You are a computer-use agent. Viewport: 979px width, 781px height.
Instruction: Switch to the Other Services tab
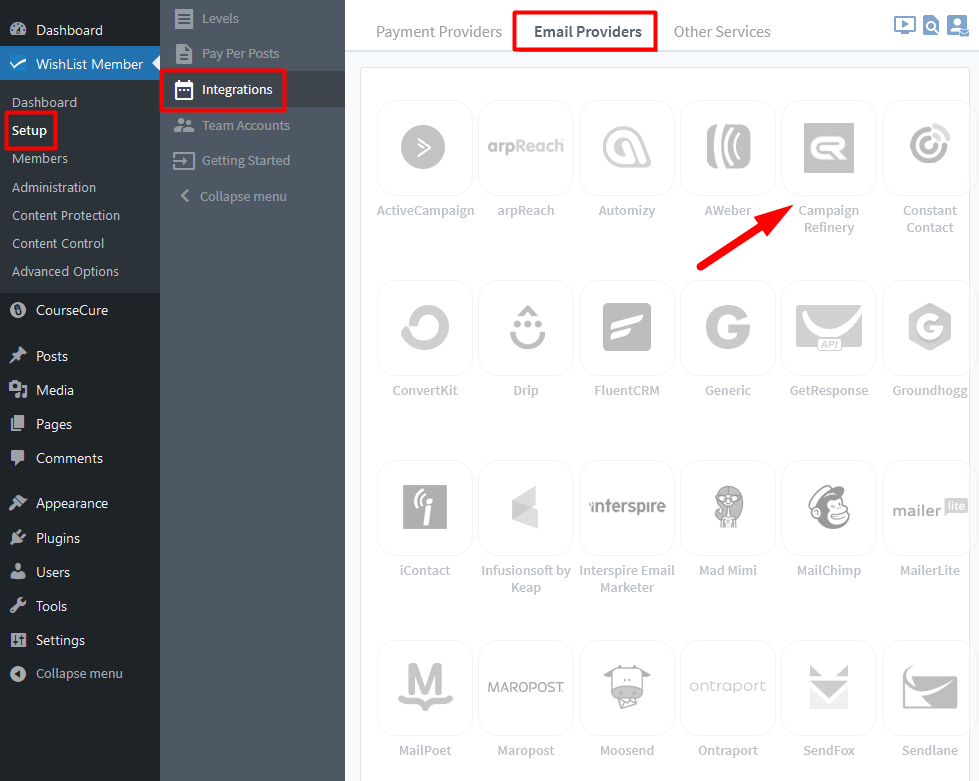point(722,31)
